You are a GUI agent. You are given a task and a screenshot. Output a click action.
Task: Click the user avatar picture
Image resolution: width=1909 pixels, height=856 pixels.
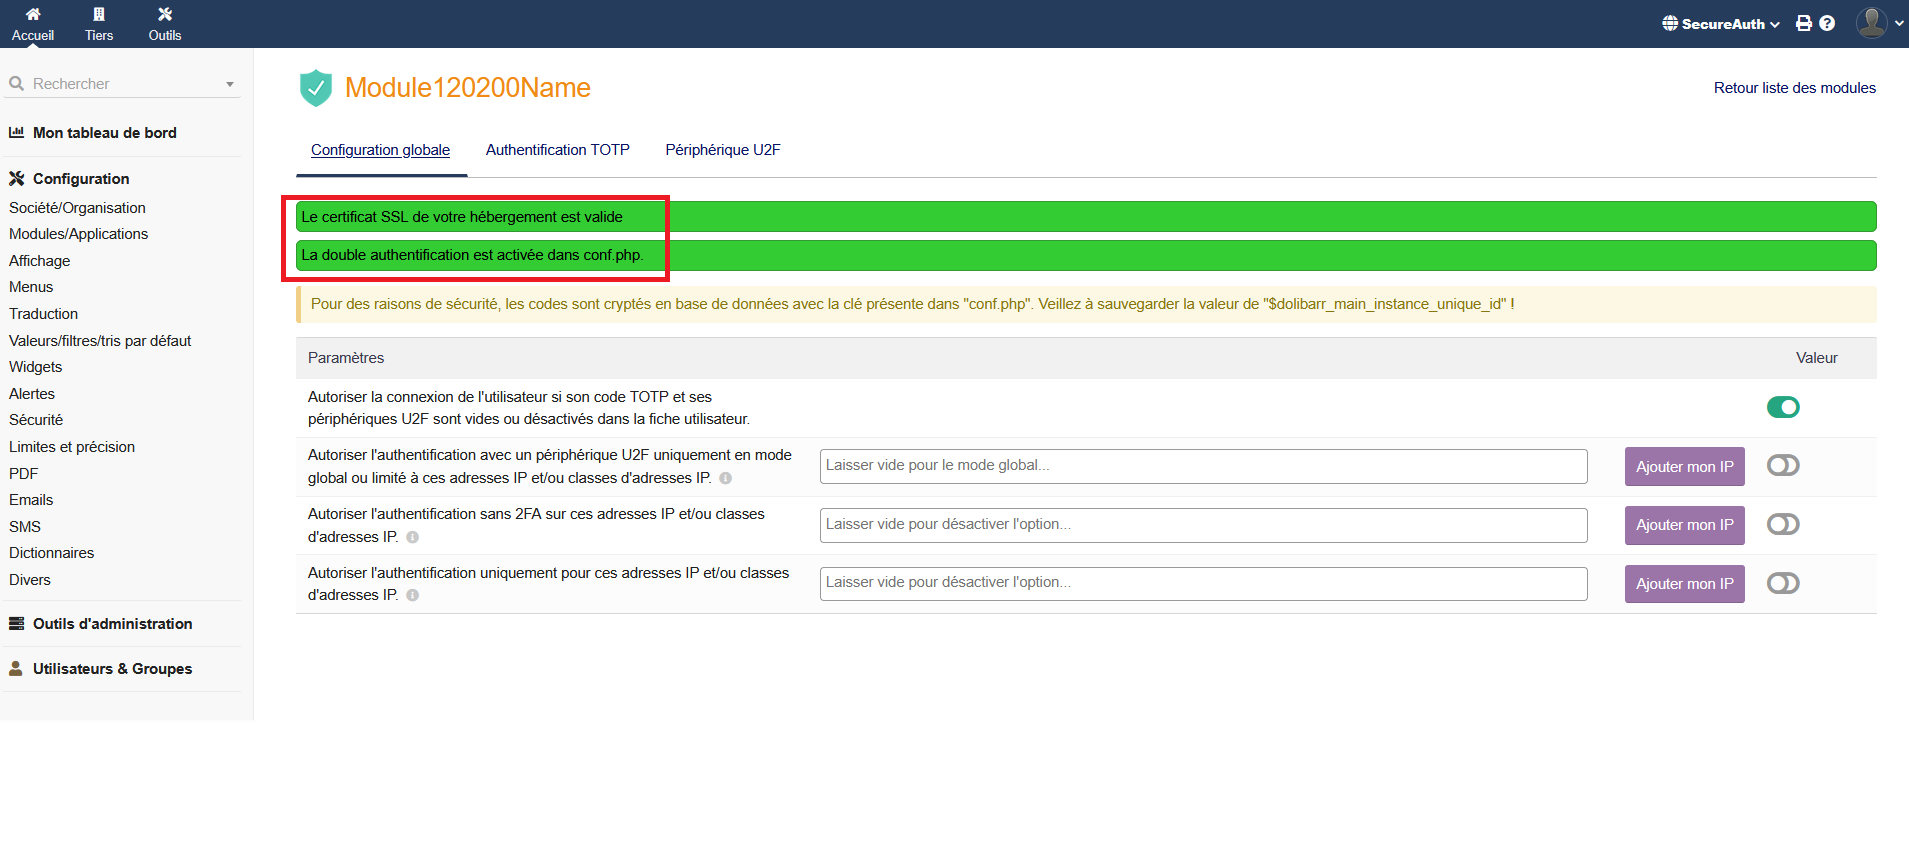click(x=1871, y=22)
